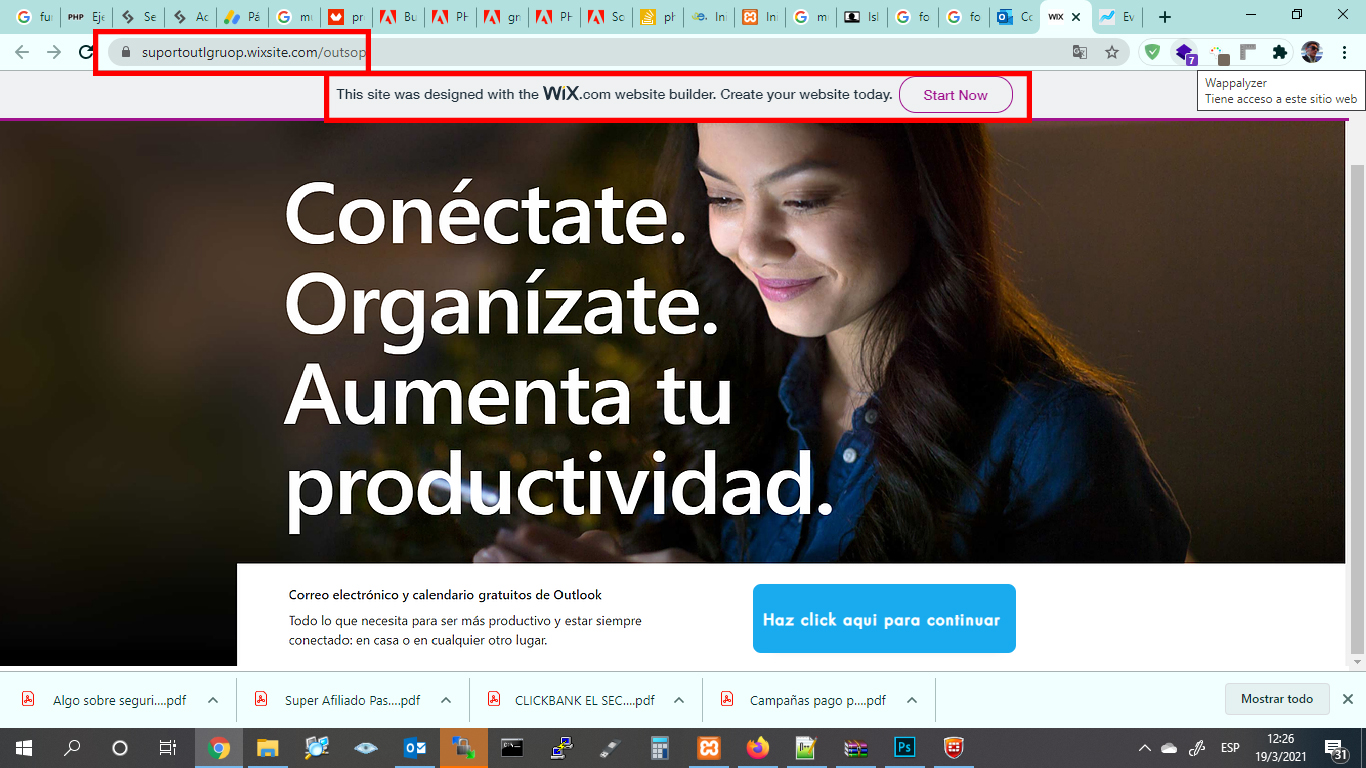Click the Start Now button in Wix banner
1366x768 pixels.
click(x=955, y=95)
